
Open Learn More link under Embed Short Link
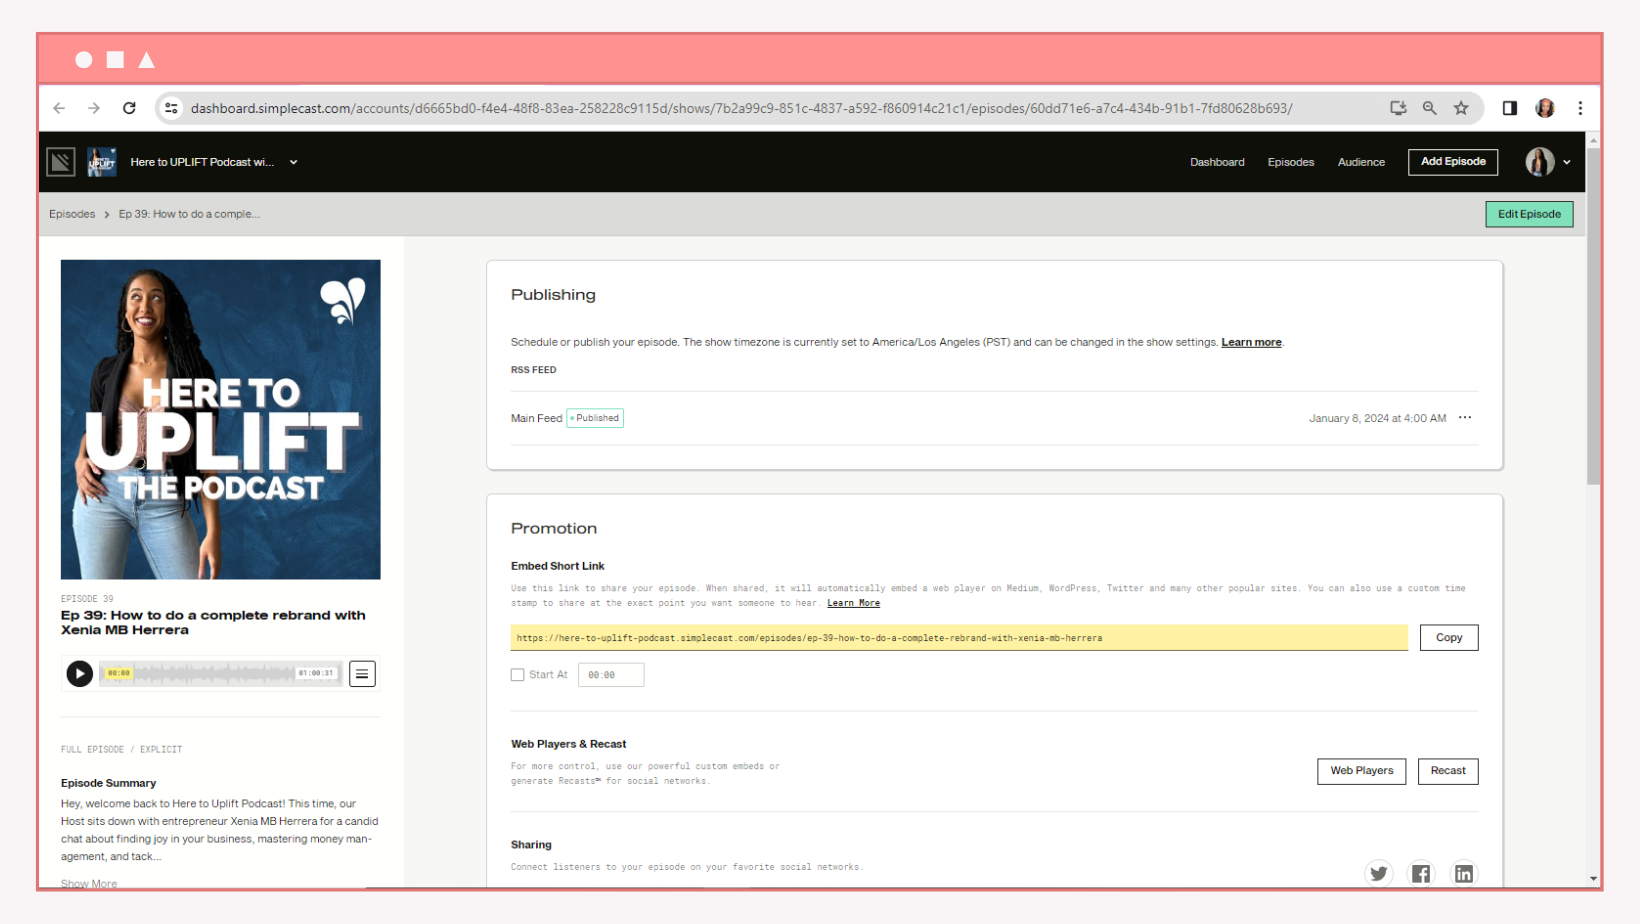tap(853, 603)
